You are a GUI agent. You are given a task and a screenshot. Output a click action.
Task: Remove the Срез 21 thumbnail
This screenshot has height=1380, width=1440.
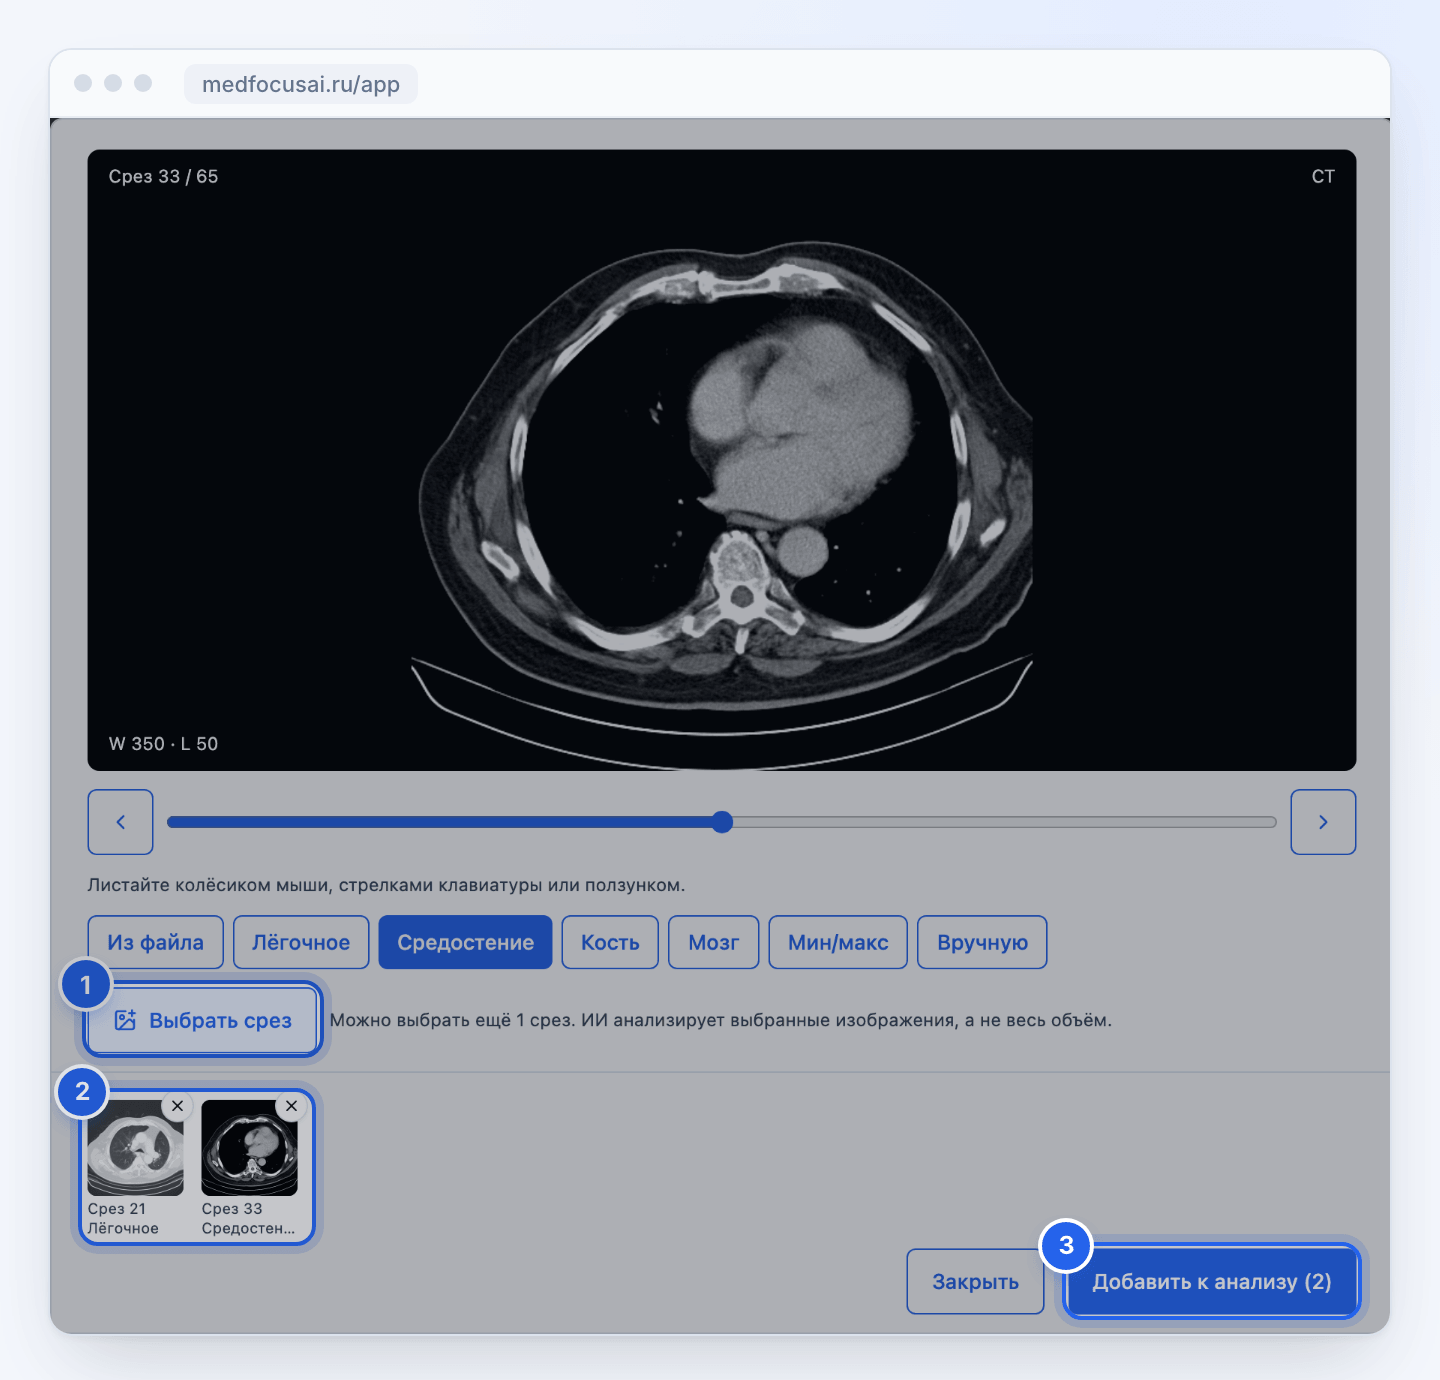[x=177, y=1106]
